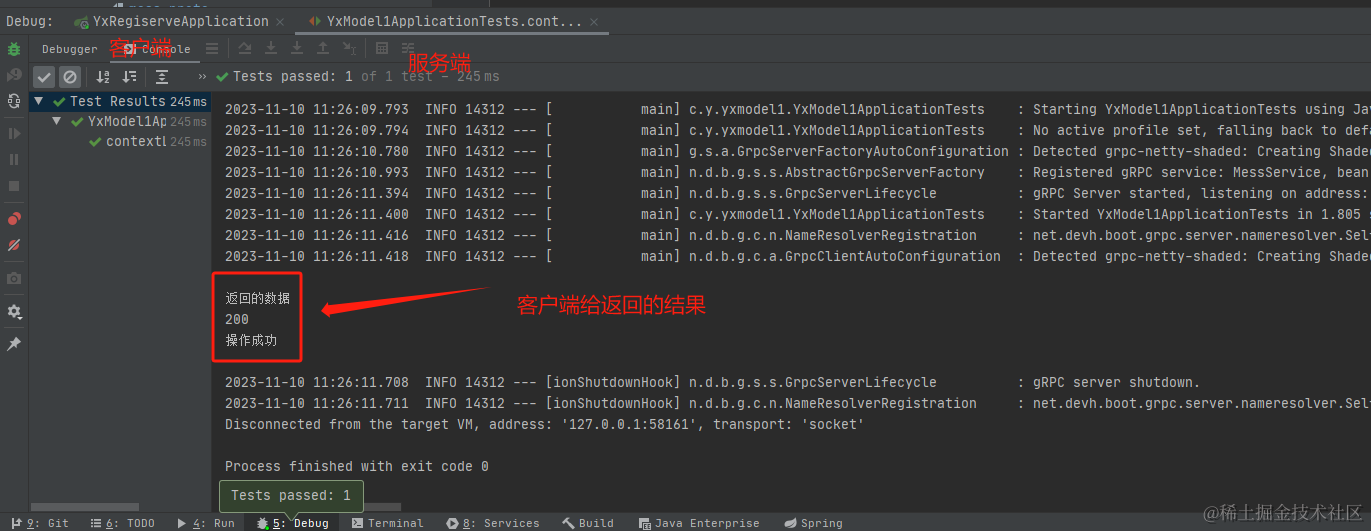Viewport: 1371px width, 531px height.
Task: Select the Test Results row
Action: 120,101
